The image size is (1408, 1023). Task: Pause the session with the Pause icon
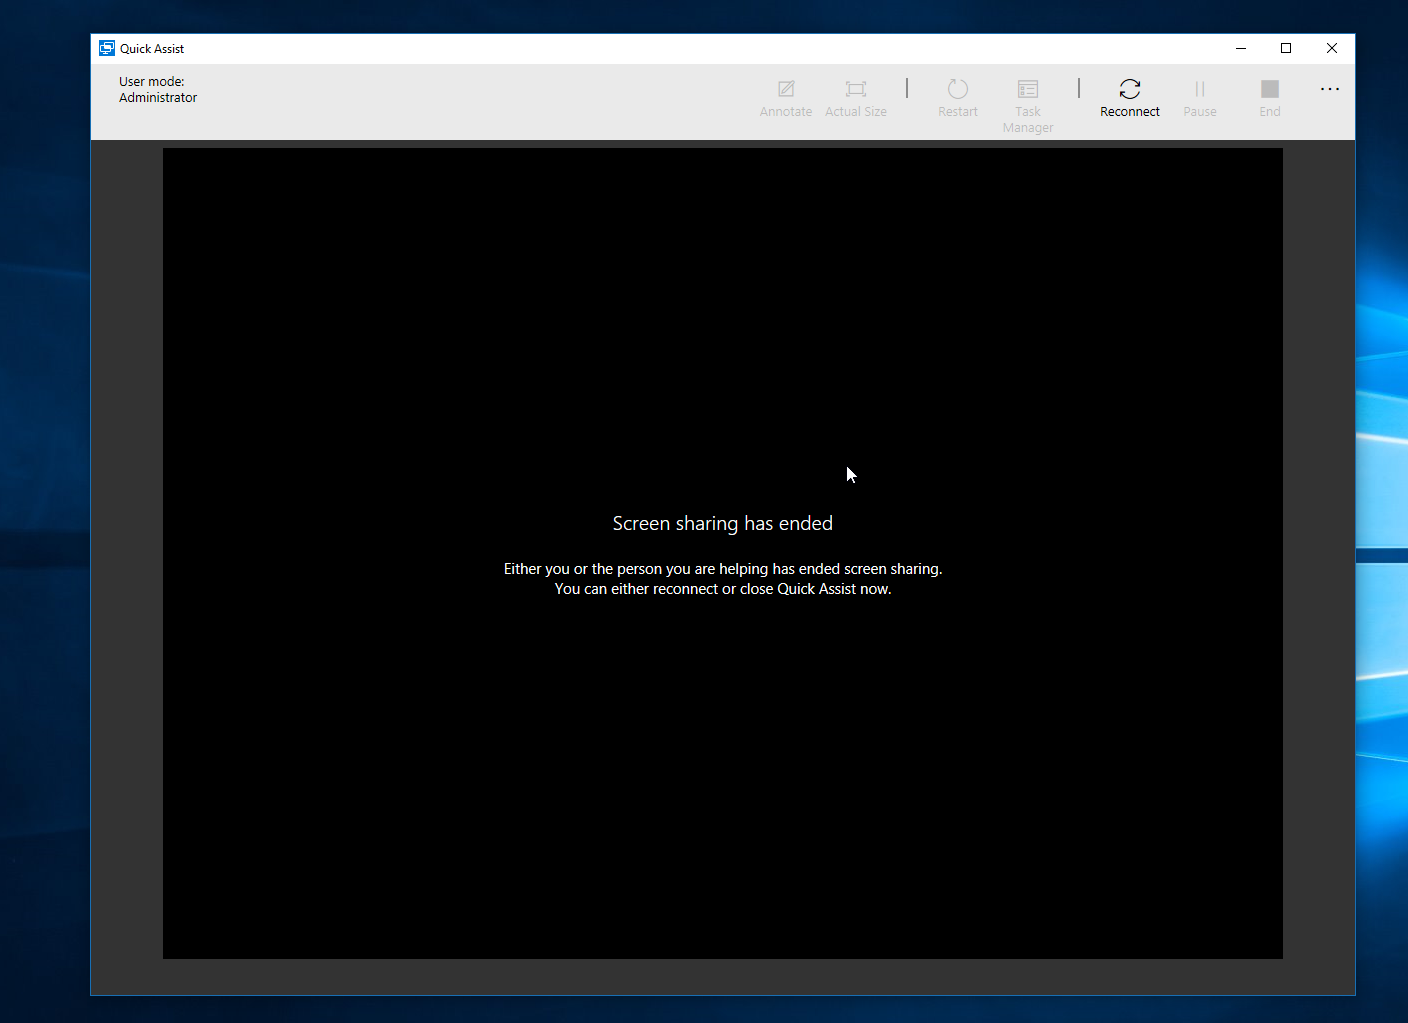1200,90
